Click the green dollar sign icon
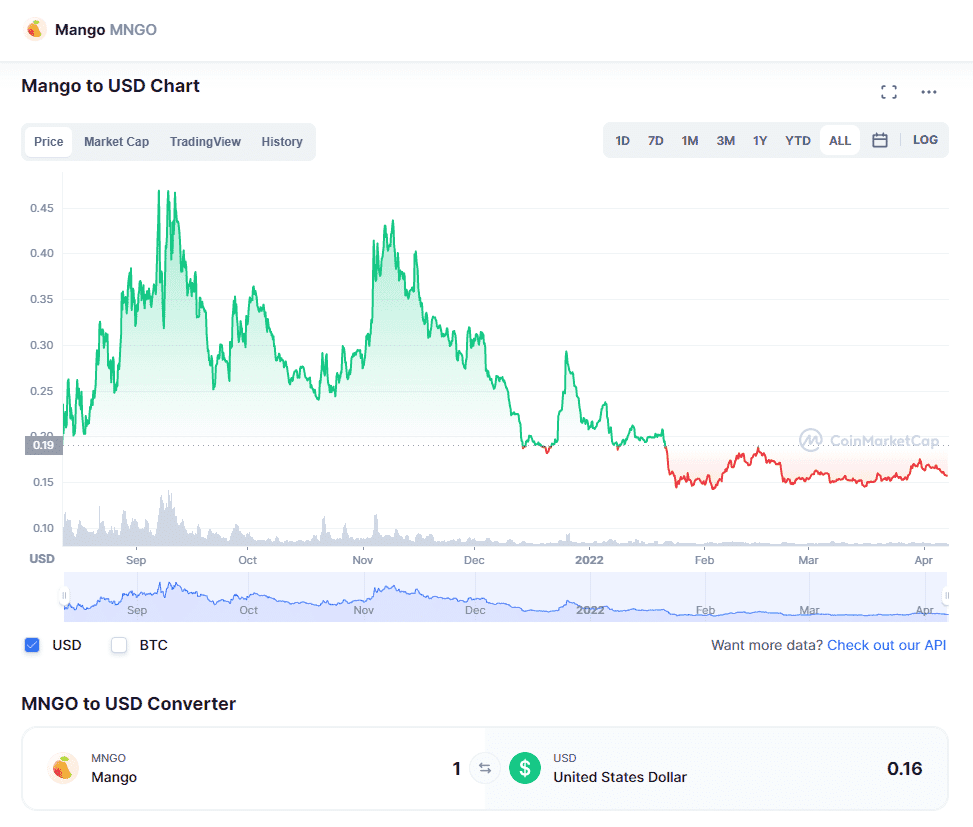 click(x=525, y=768)
